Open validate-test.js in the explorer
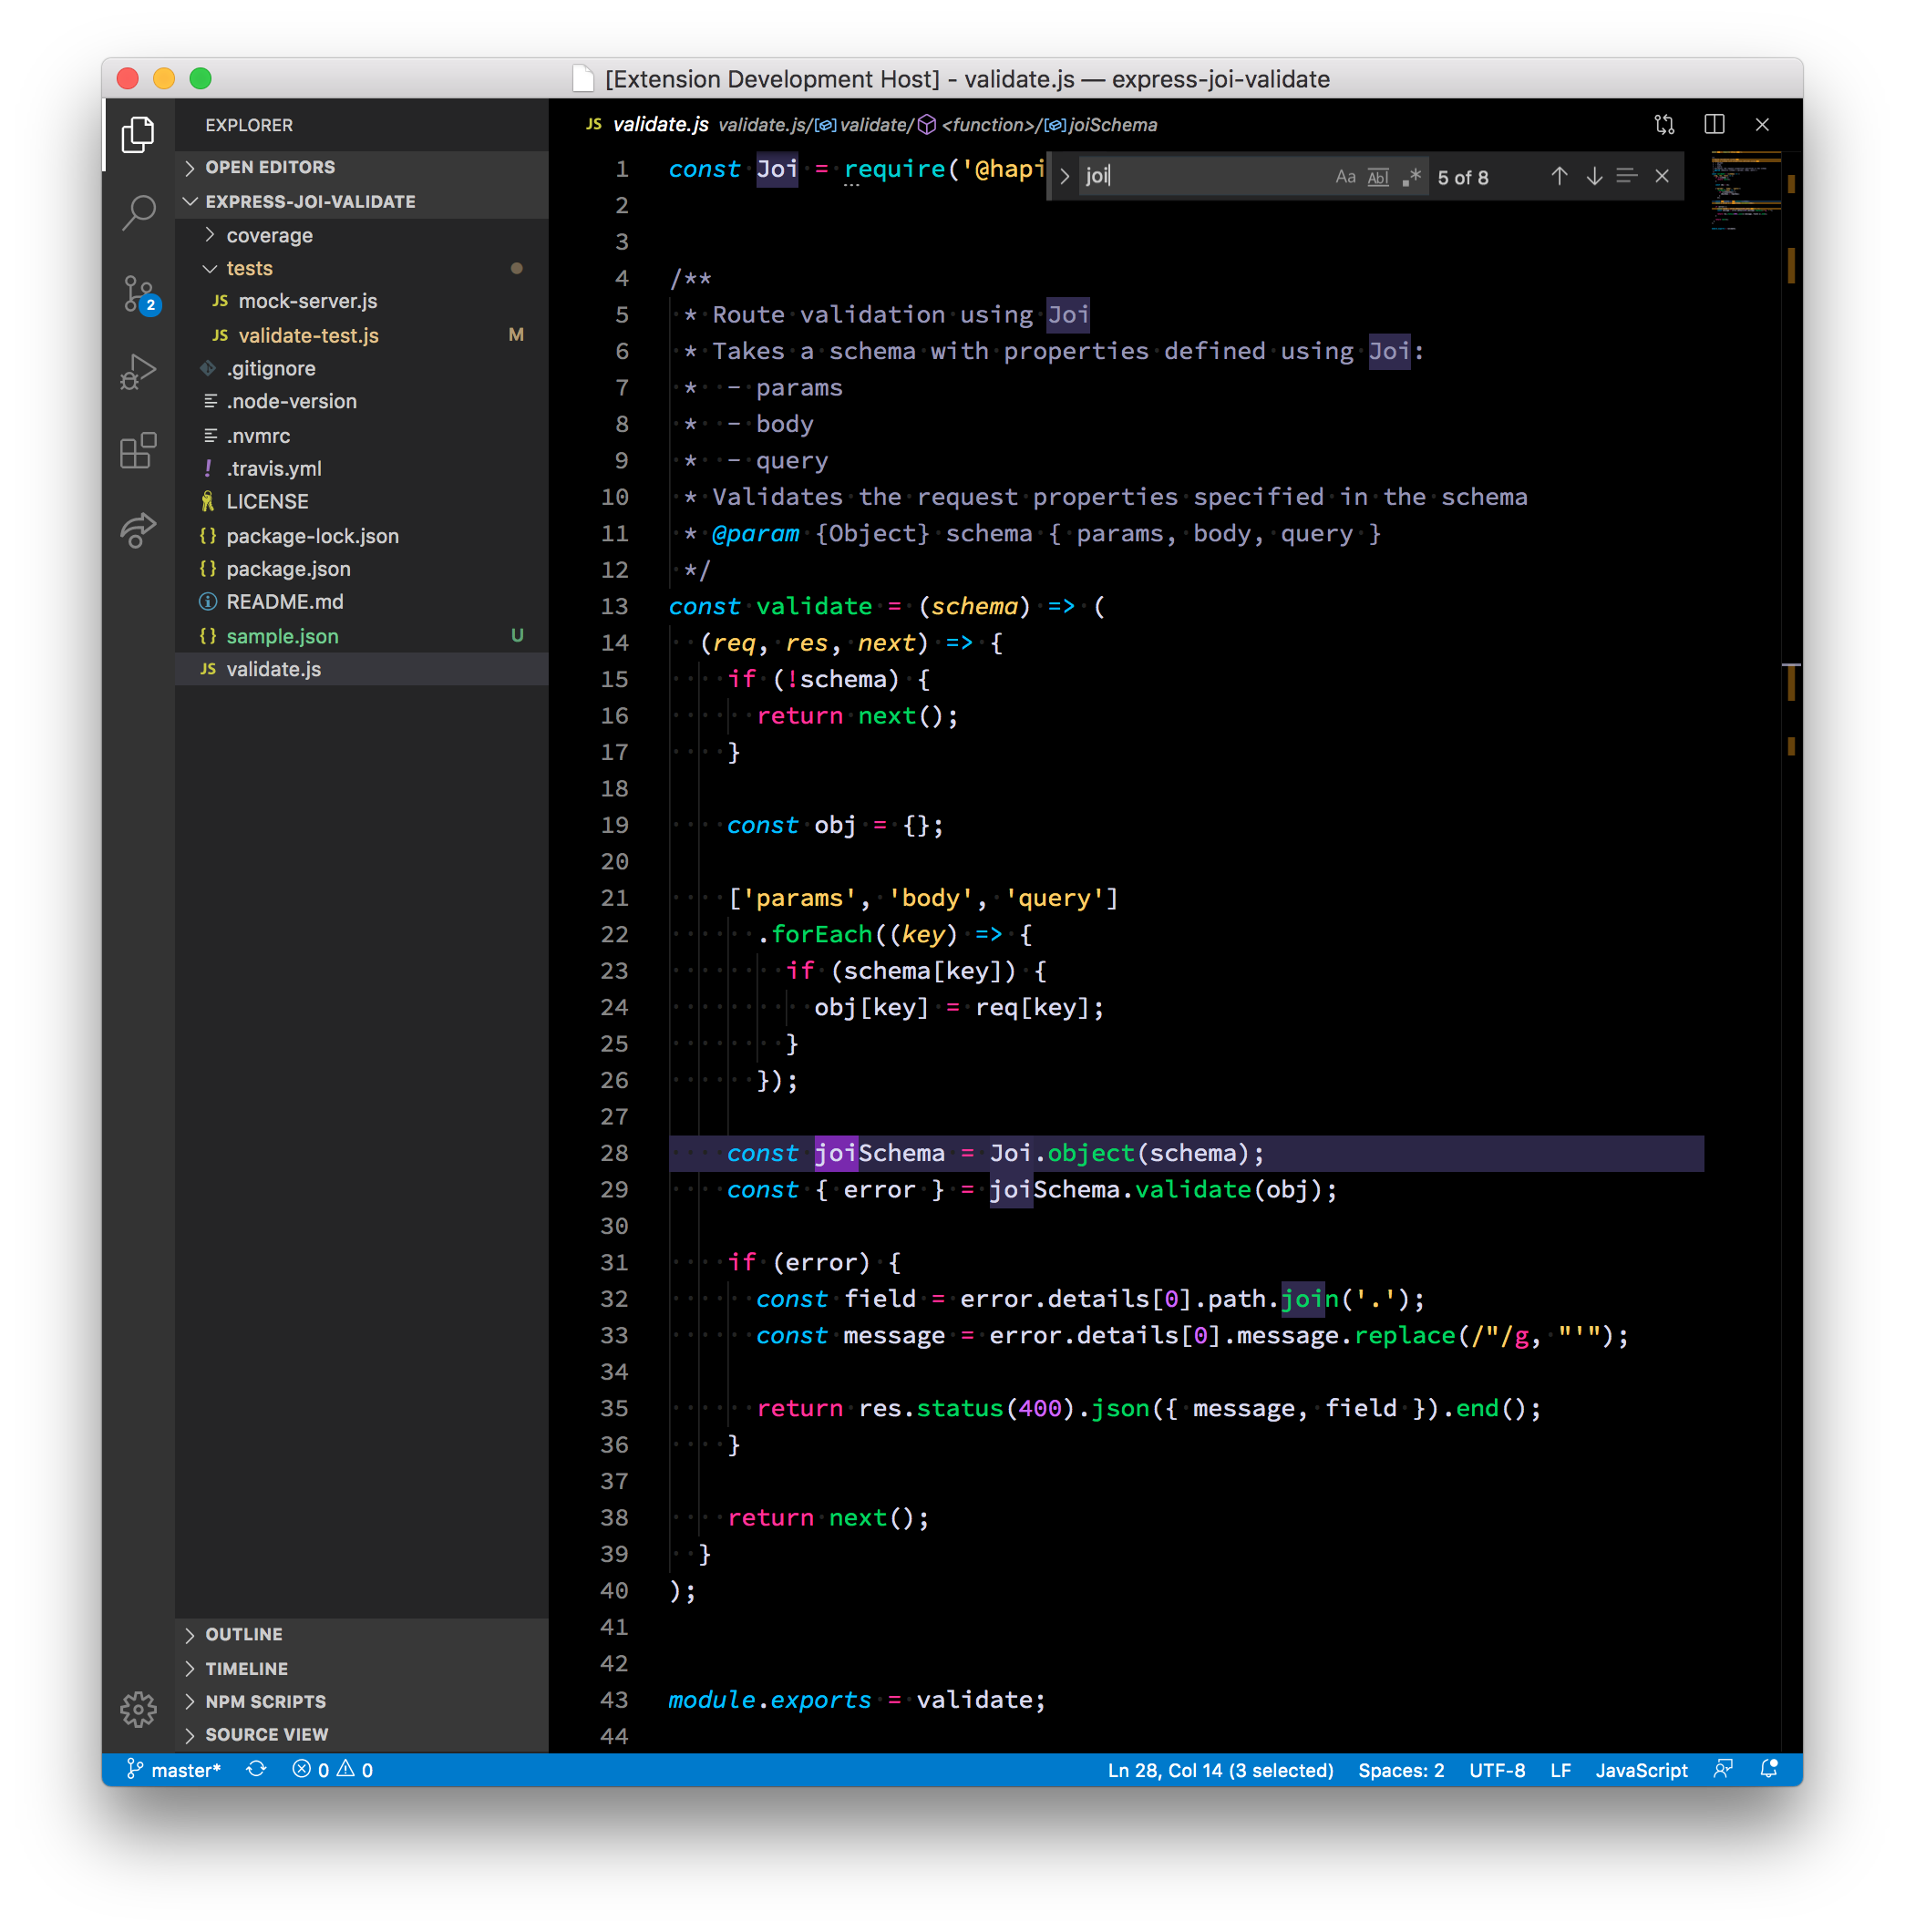Image resolution: width=1905 pixels, height=1932 pixels. [x=308, y=335]
